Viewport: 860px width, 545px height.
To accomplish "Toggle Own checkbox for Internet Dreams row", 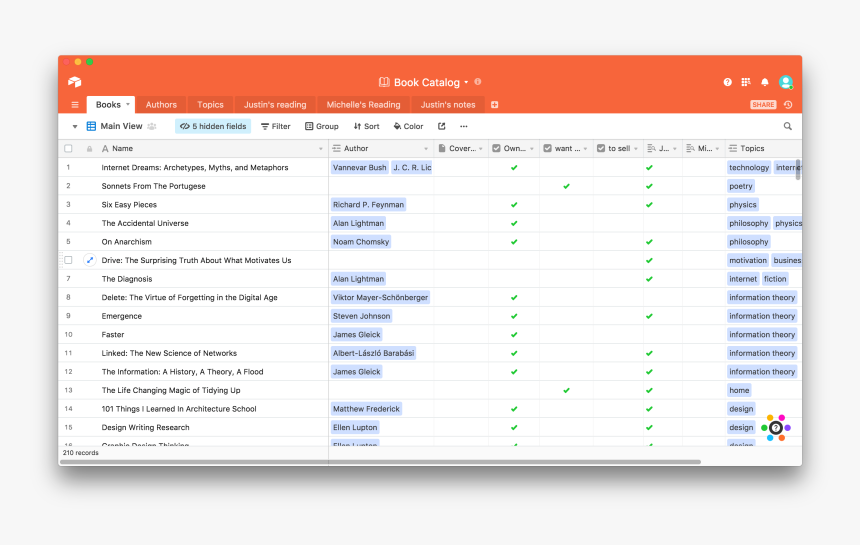I will (514, 168).
